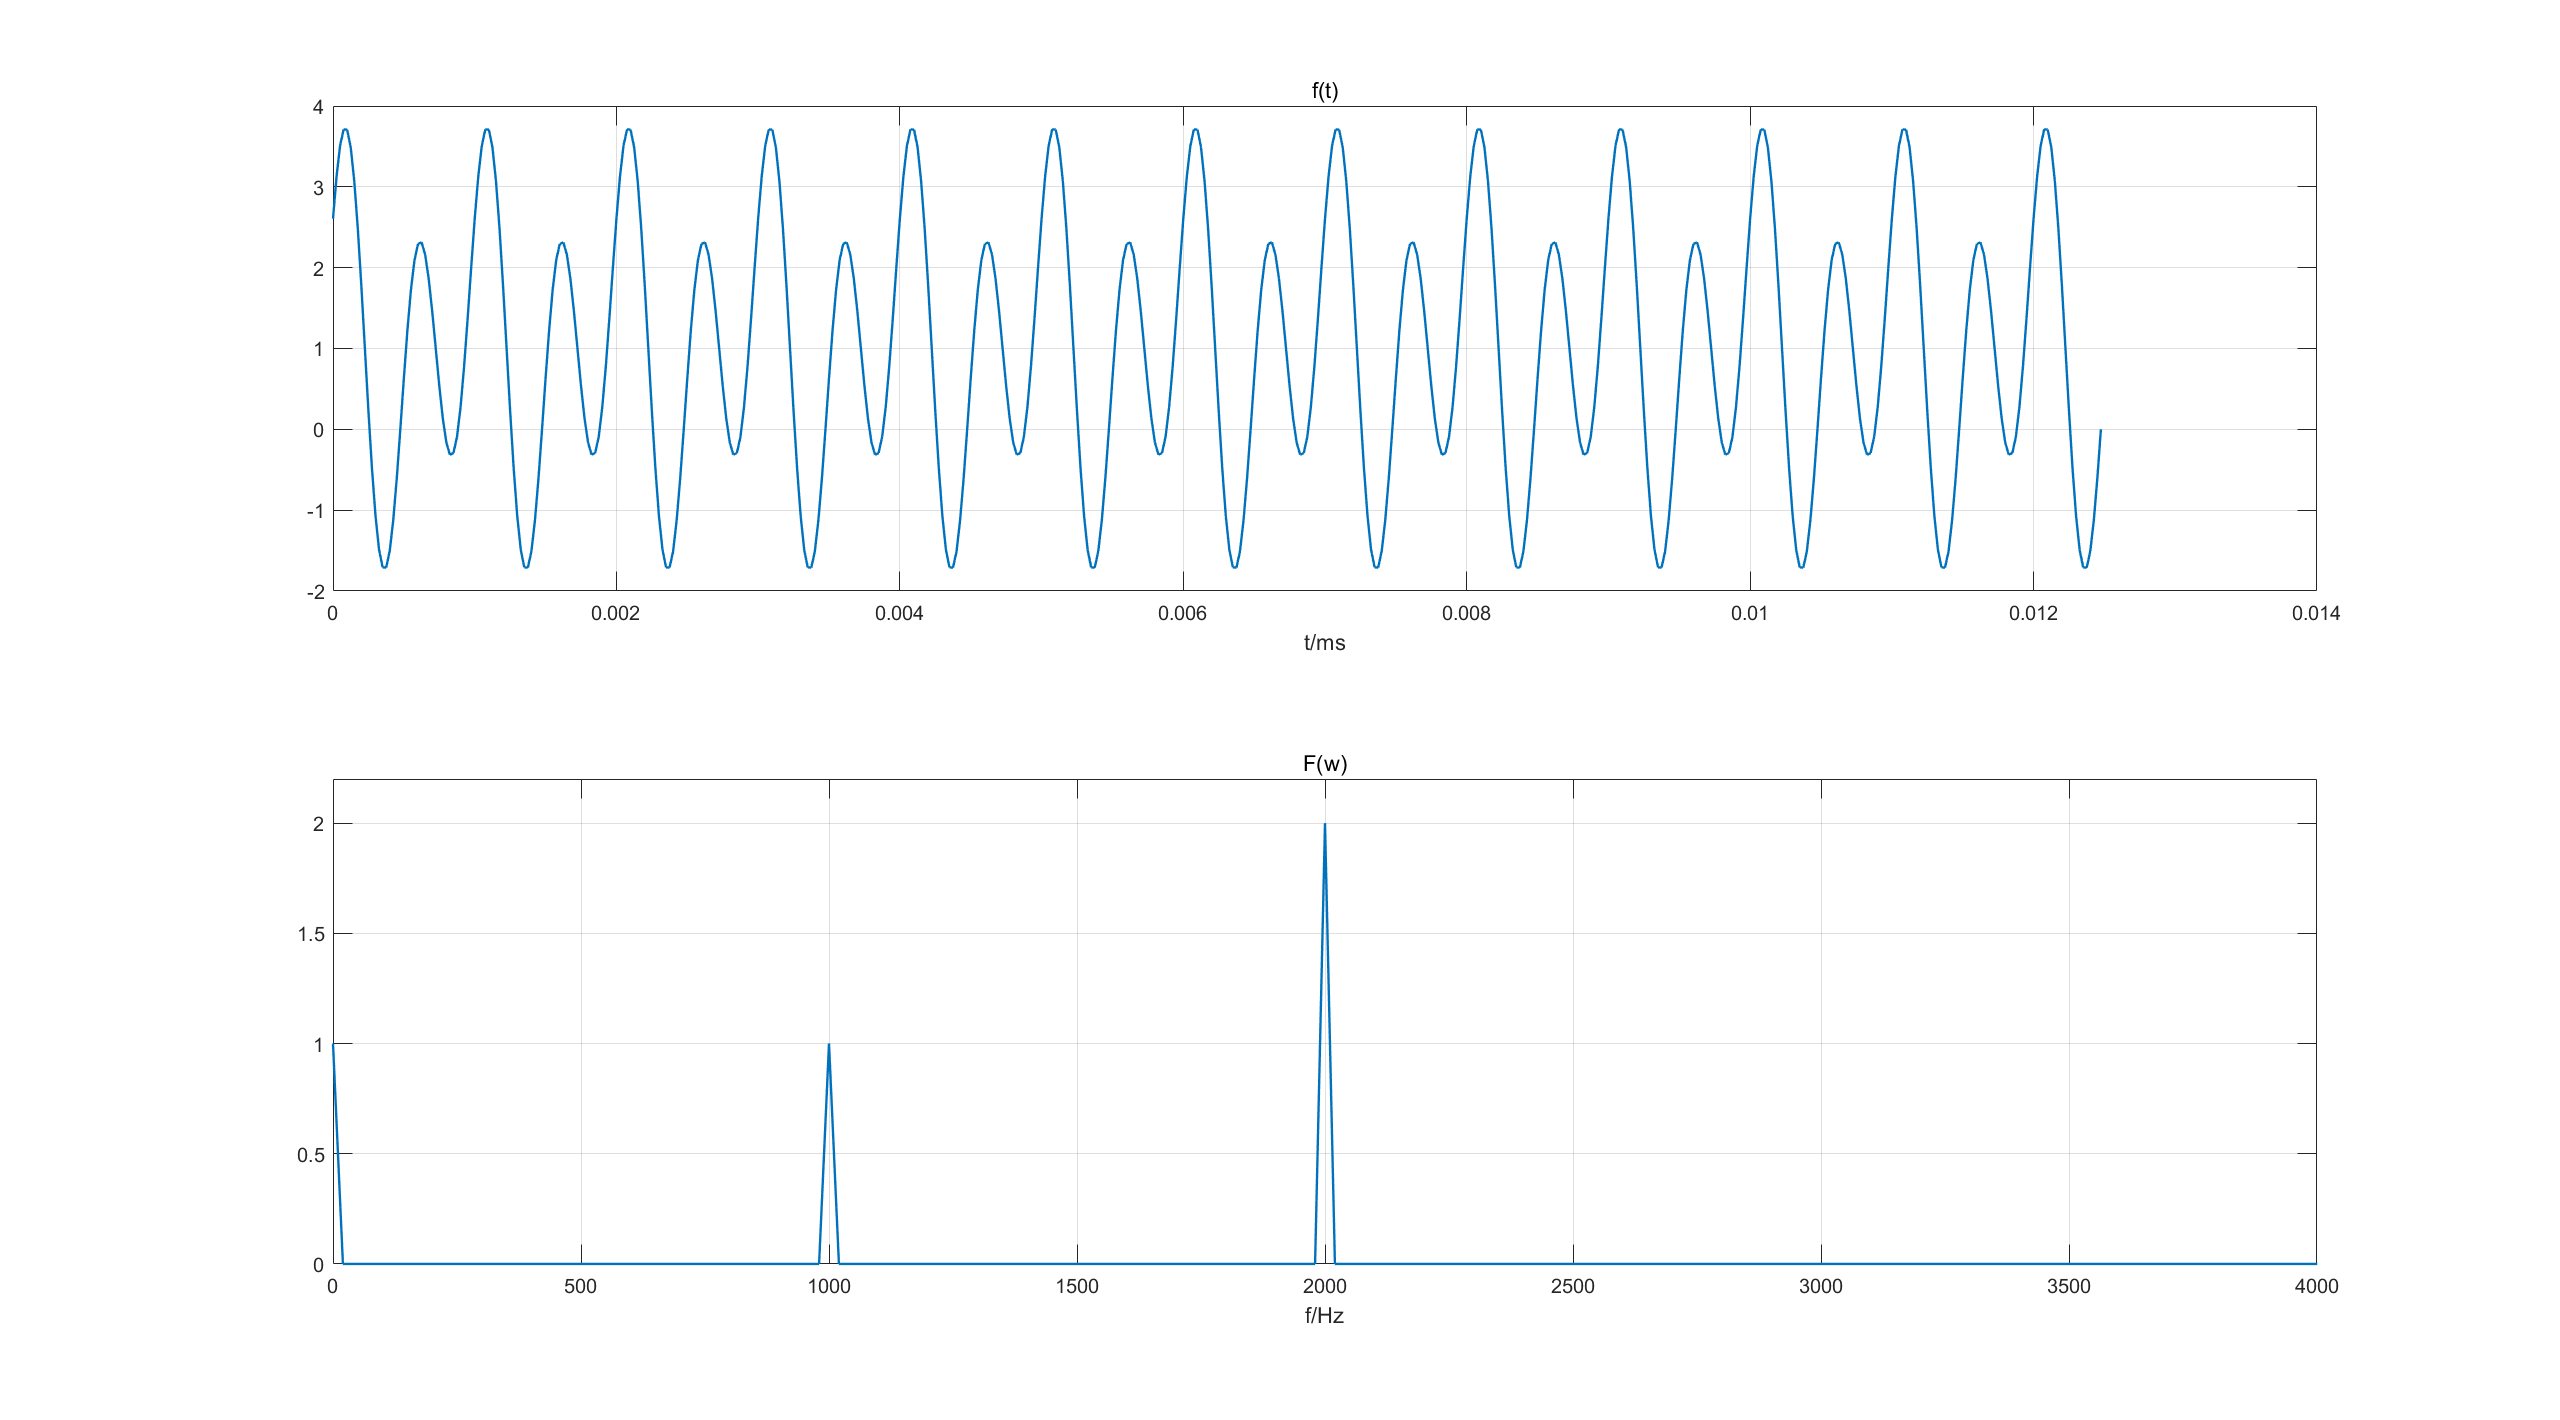Click the waveform end point near 0.0125
This screenshot has height=1420, width=2560.
point(2100,431)
